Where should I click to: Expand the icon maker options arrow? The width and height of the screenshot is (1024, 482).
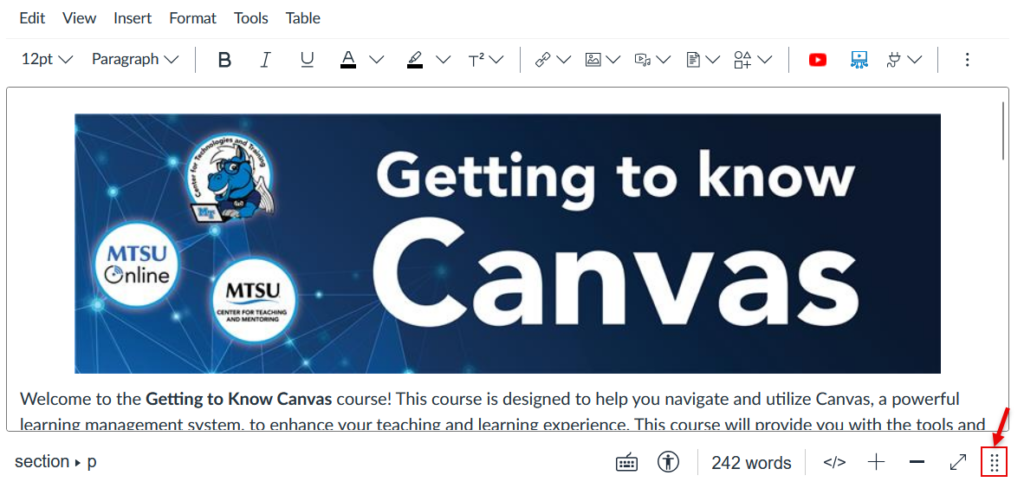[765, 60]
